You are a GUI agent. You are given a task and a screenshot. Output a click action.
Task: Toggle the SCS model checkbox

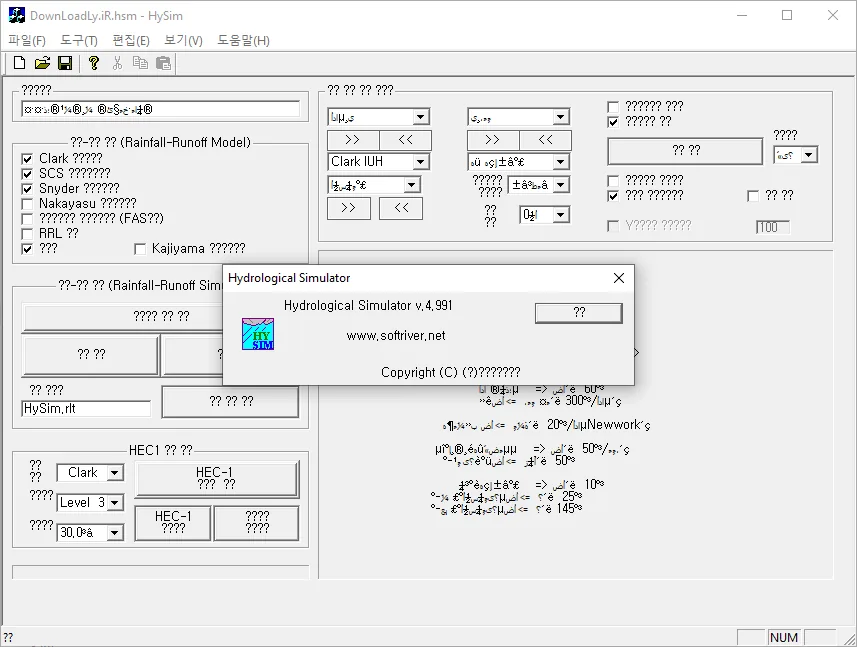click(x=27, y=174)
